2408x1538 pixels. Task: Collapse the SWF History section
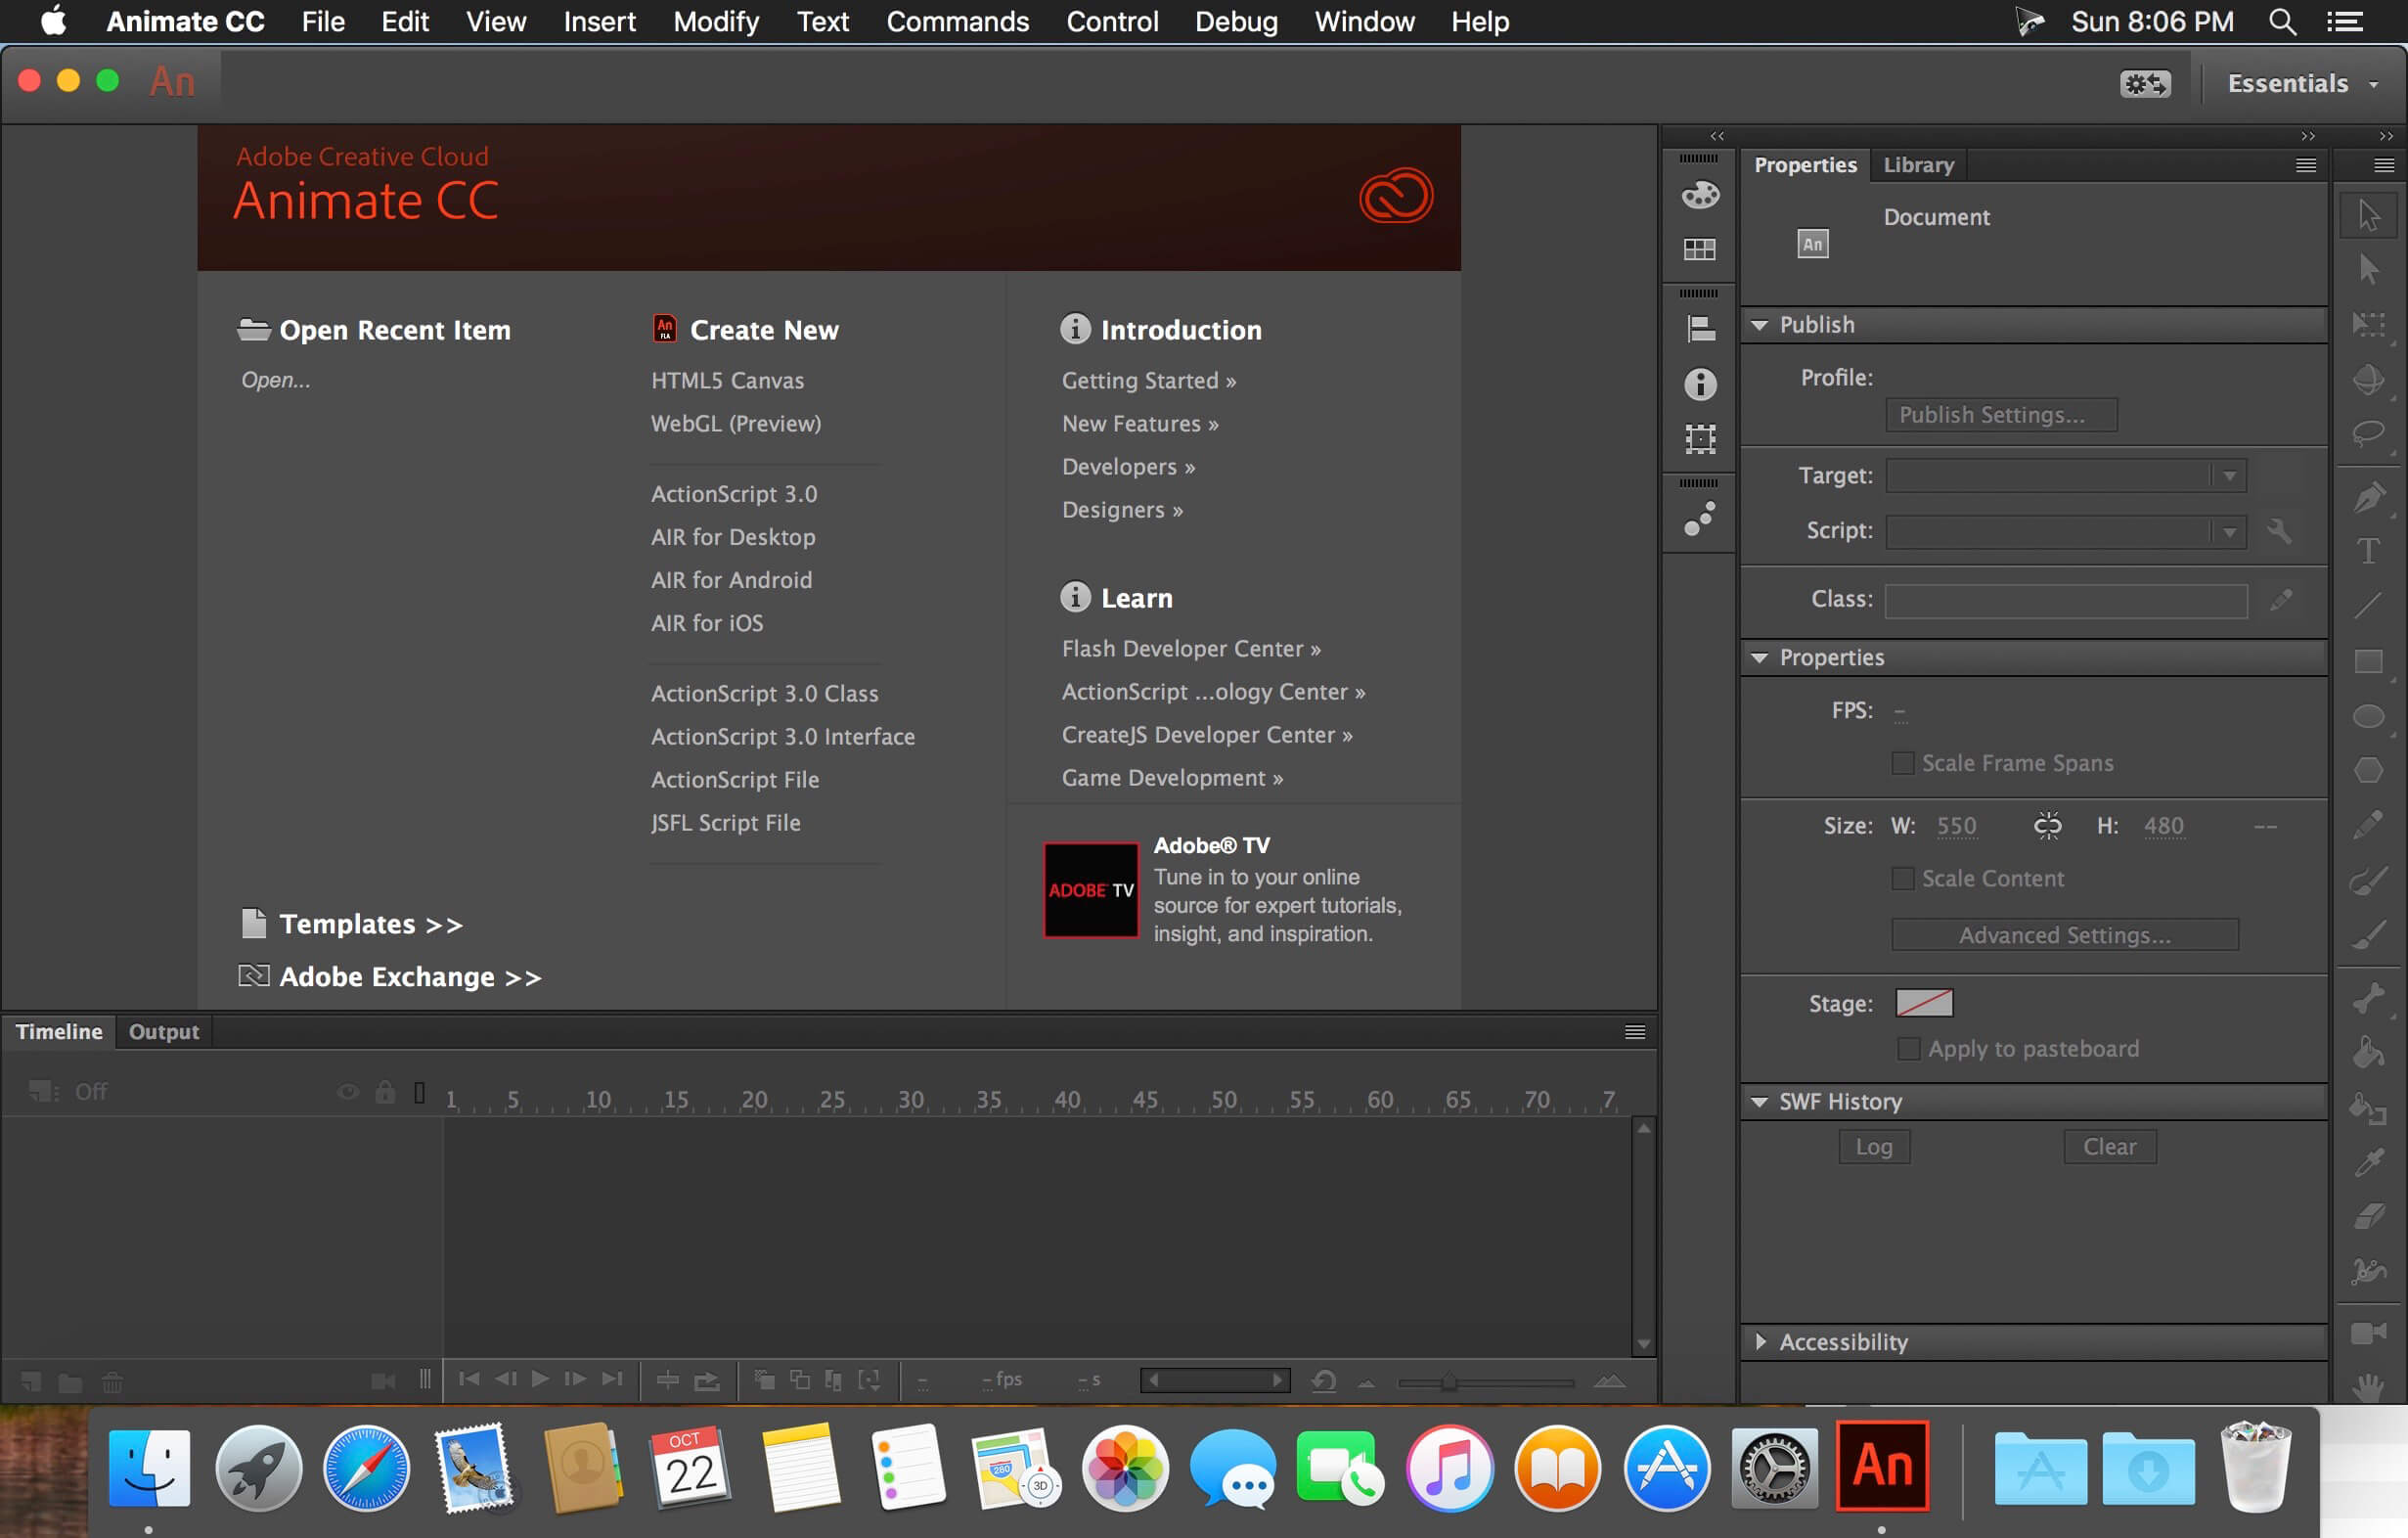[x=1760, y=1102]
